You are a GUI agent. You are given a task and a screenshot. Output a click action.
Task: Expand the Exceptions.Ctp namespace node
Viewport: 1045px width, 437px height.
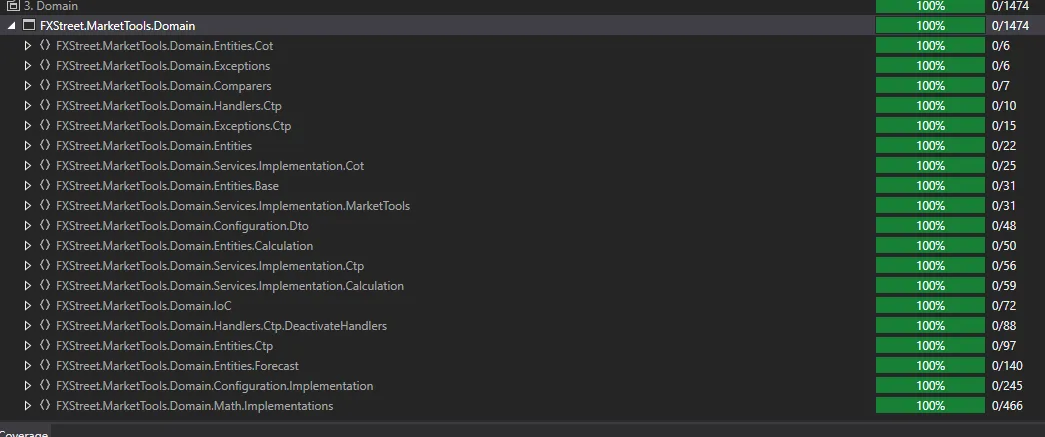click(x=27, y=126)
